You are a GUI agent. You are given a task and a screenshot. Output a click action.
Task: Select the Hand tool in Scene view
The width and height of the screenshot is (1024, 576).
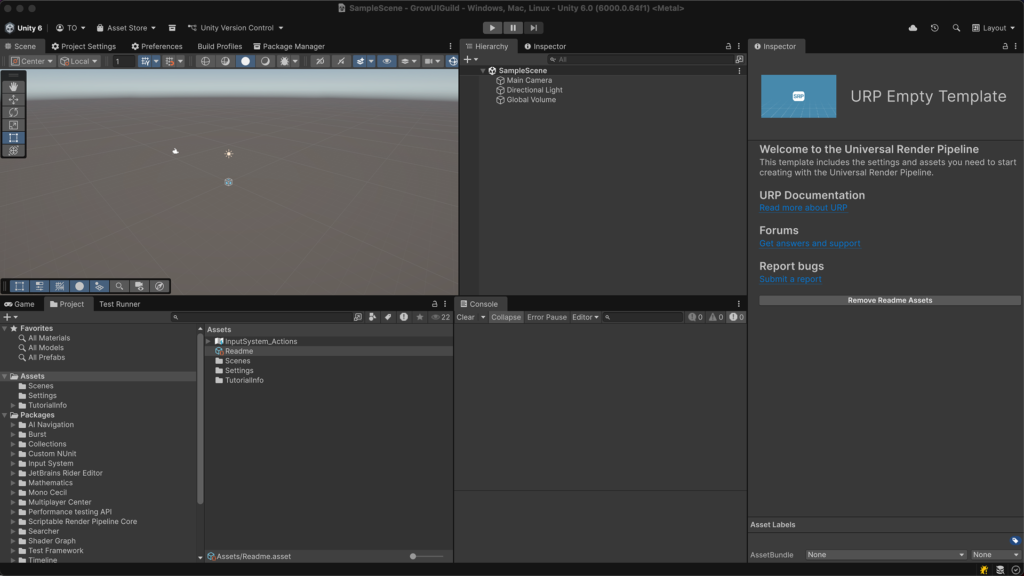[14, 87]
